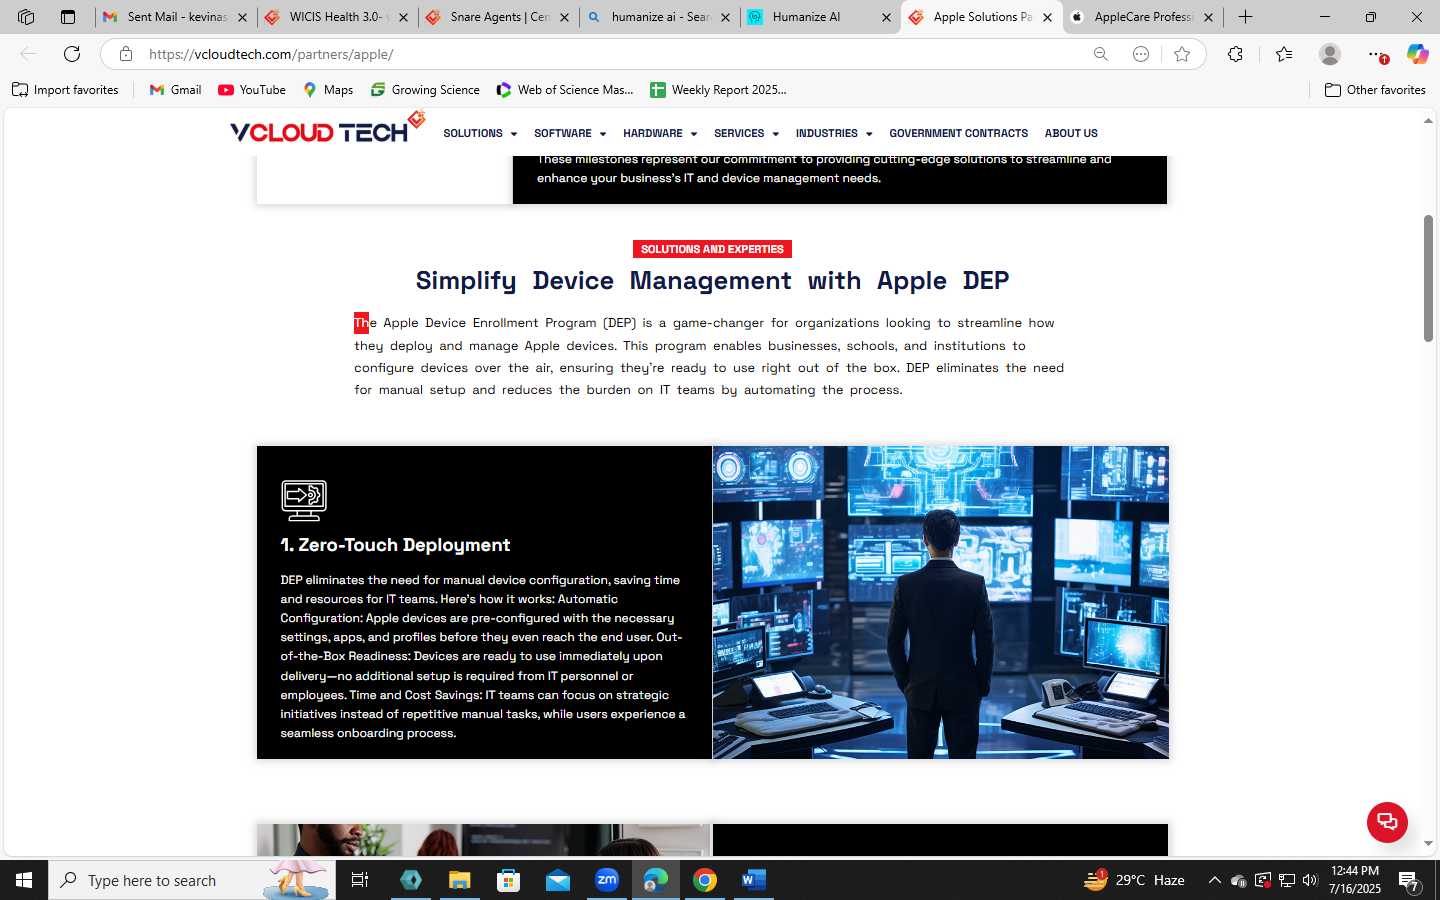Open Microsoft Store from taskbar
Viewport: 1440px width, 900px height.
click(x=509, y=880)
